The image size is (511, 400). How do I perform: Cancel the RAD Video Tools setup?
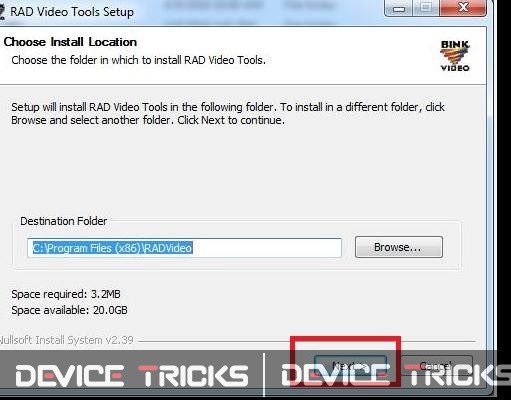click(436, 367)
